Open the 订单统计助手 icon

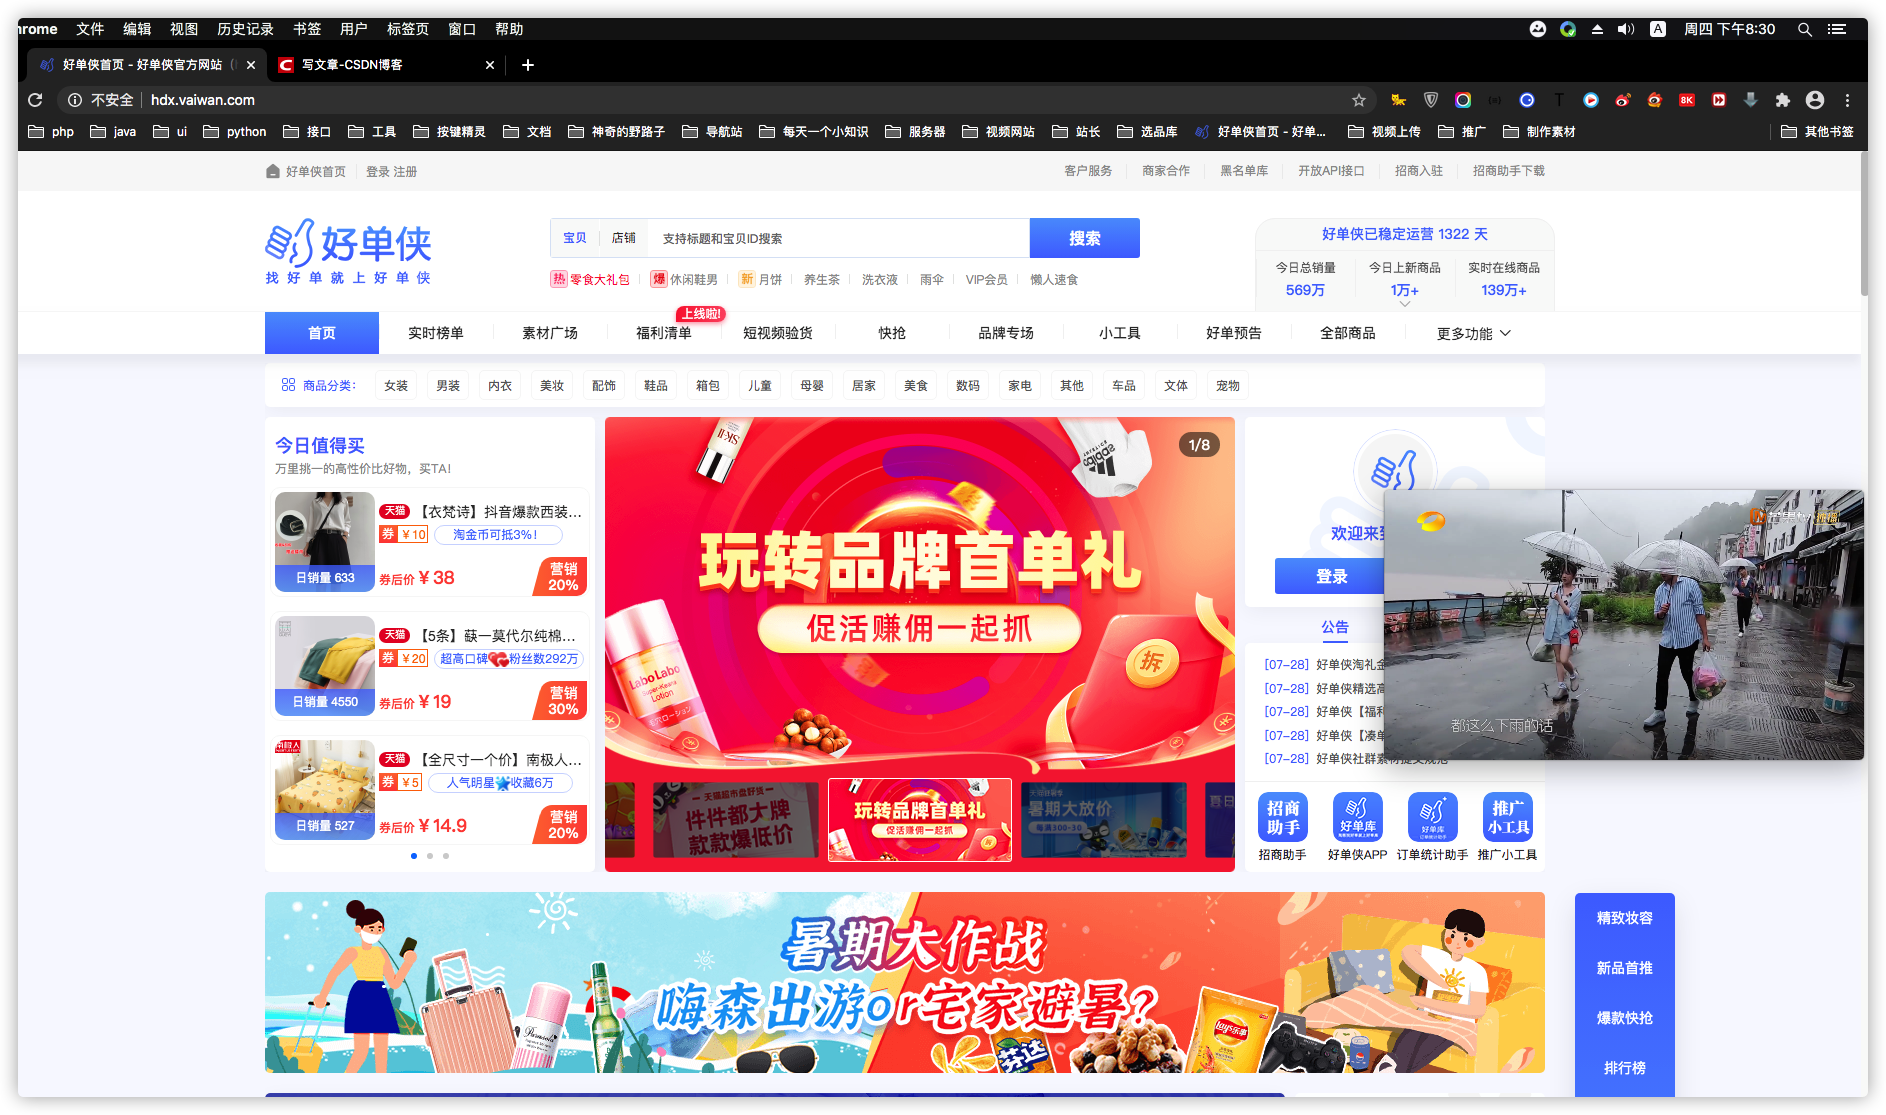point(1432,818)
